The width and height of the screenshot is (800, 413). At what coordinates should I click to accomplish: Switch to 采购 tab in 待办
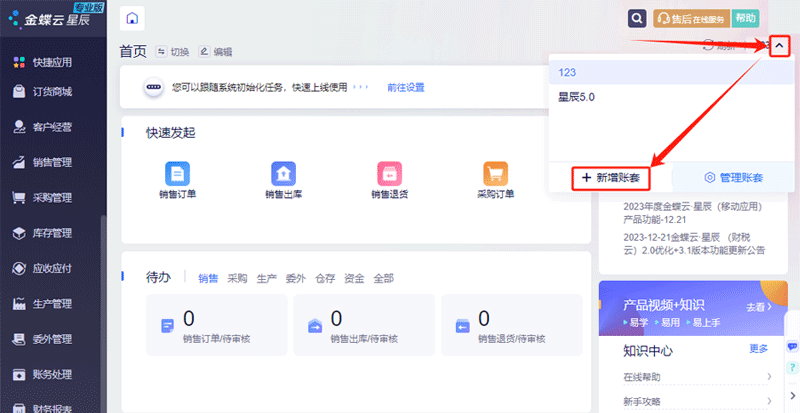pyautogui.click(x=237, y=278)
